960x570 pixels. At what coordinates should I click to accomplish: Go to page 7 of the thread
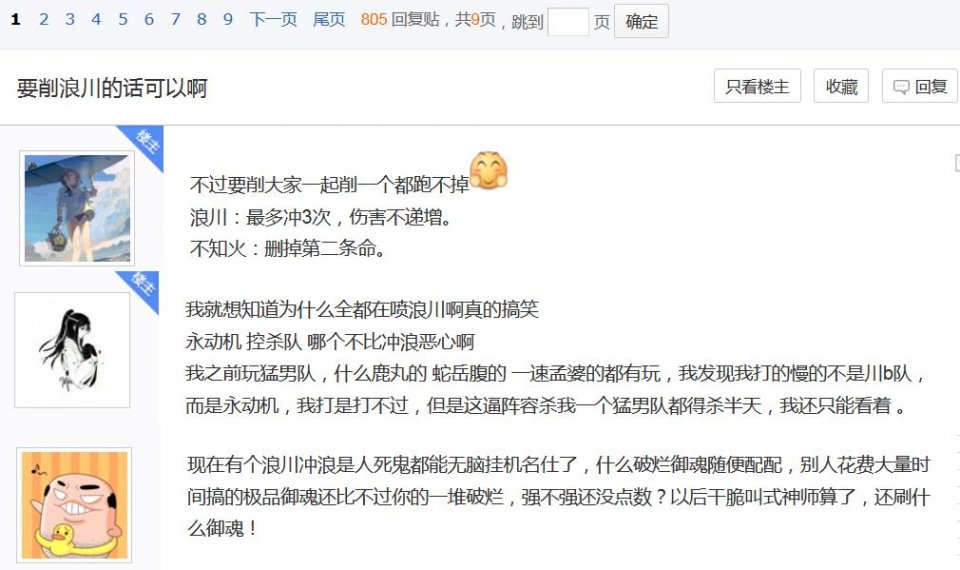coord(175,20)
